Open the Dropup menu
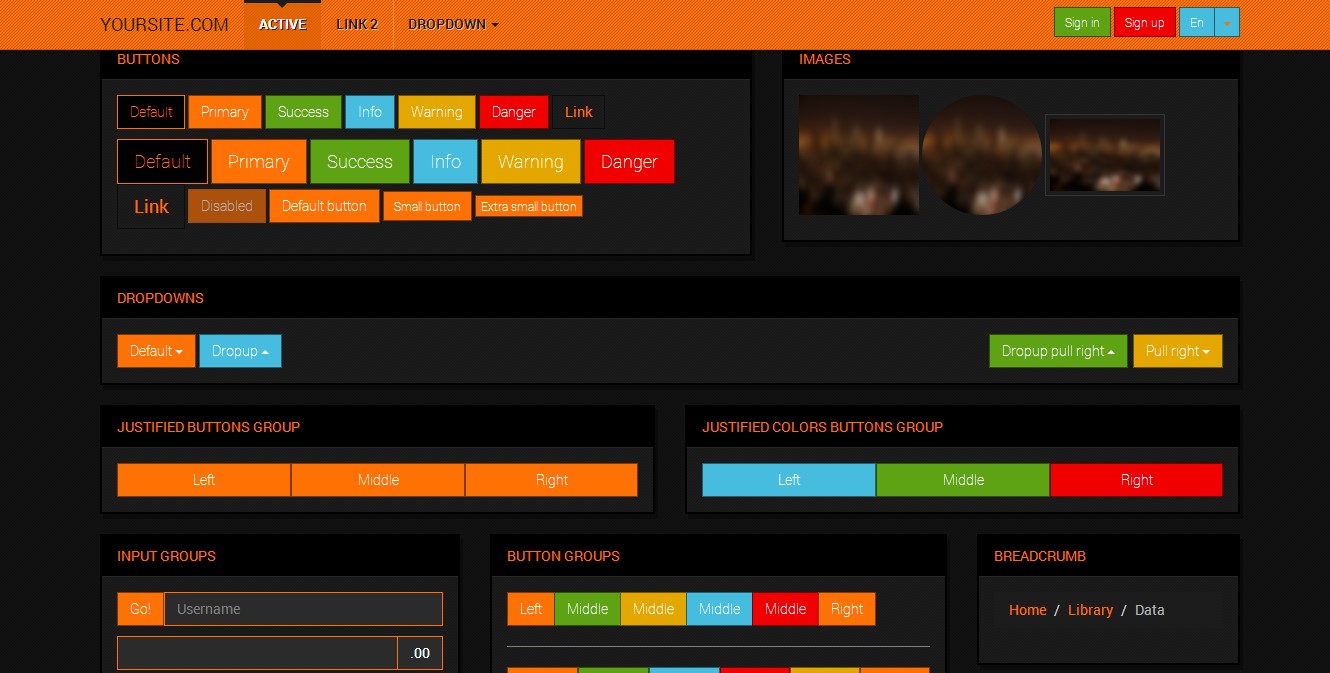The width and height of the screenshot is (1330, 673). point(240,351)
